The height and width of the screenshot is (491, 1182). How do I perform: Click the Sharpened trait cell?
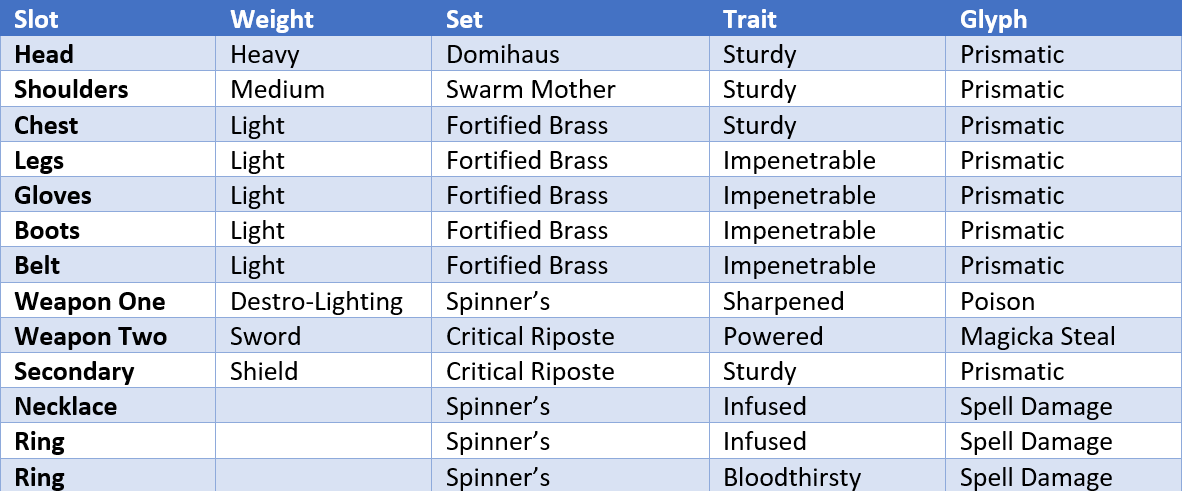pos(783,302)
